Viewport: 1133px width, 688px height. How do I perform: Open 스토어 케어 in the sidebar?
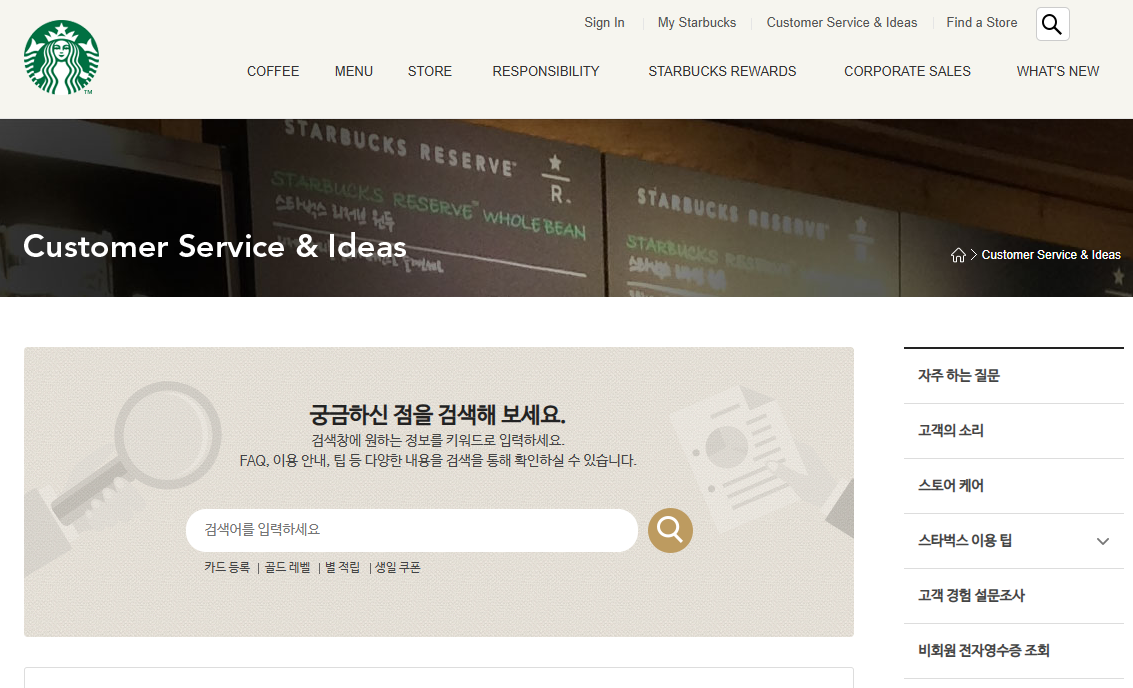tap(1014, 486)
